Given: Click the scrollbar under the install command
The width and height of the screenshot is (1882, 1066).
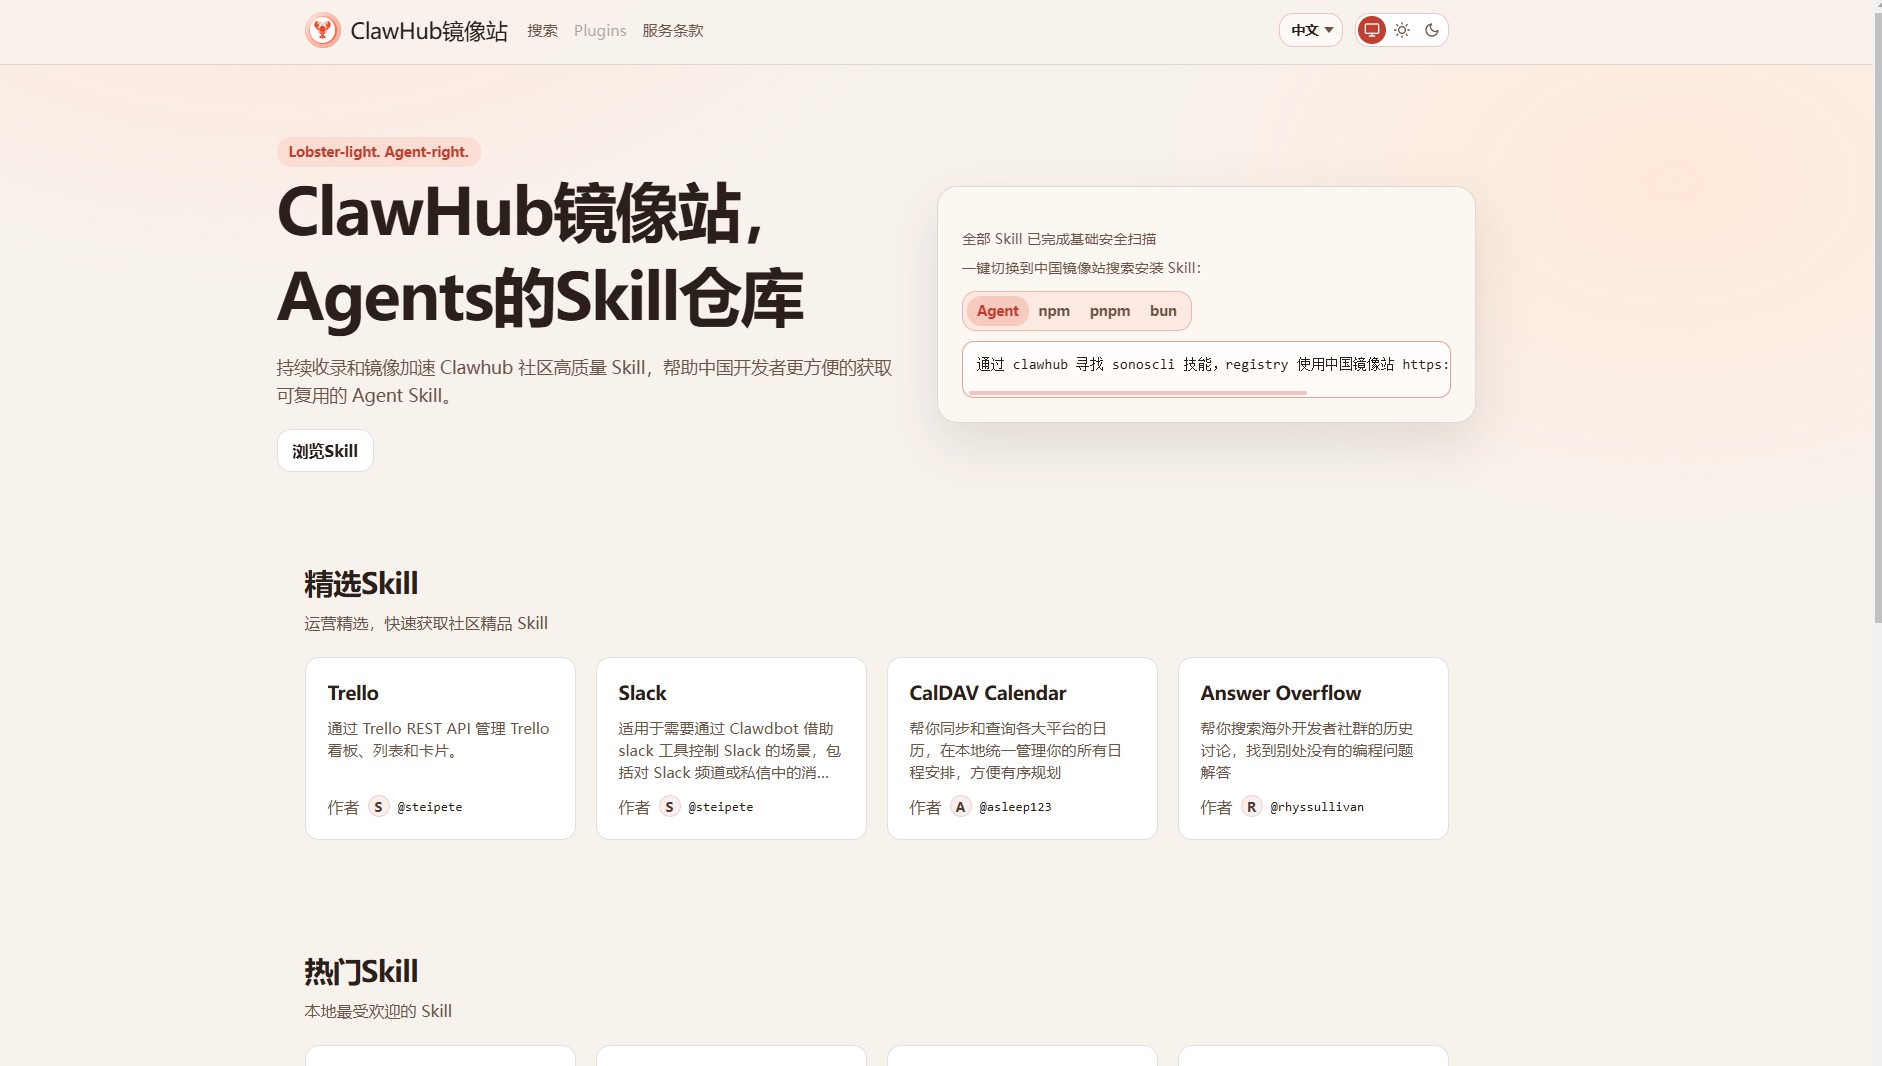Looking at the screenshot, I should [1137, 392].
